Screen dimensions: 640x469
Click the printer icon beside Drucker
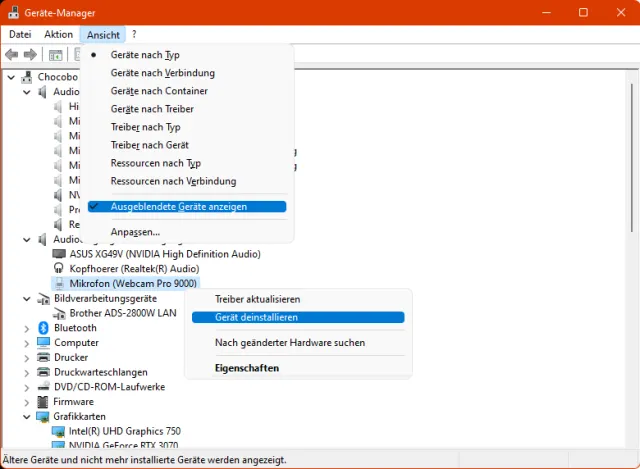tap(44, 357)
